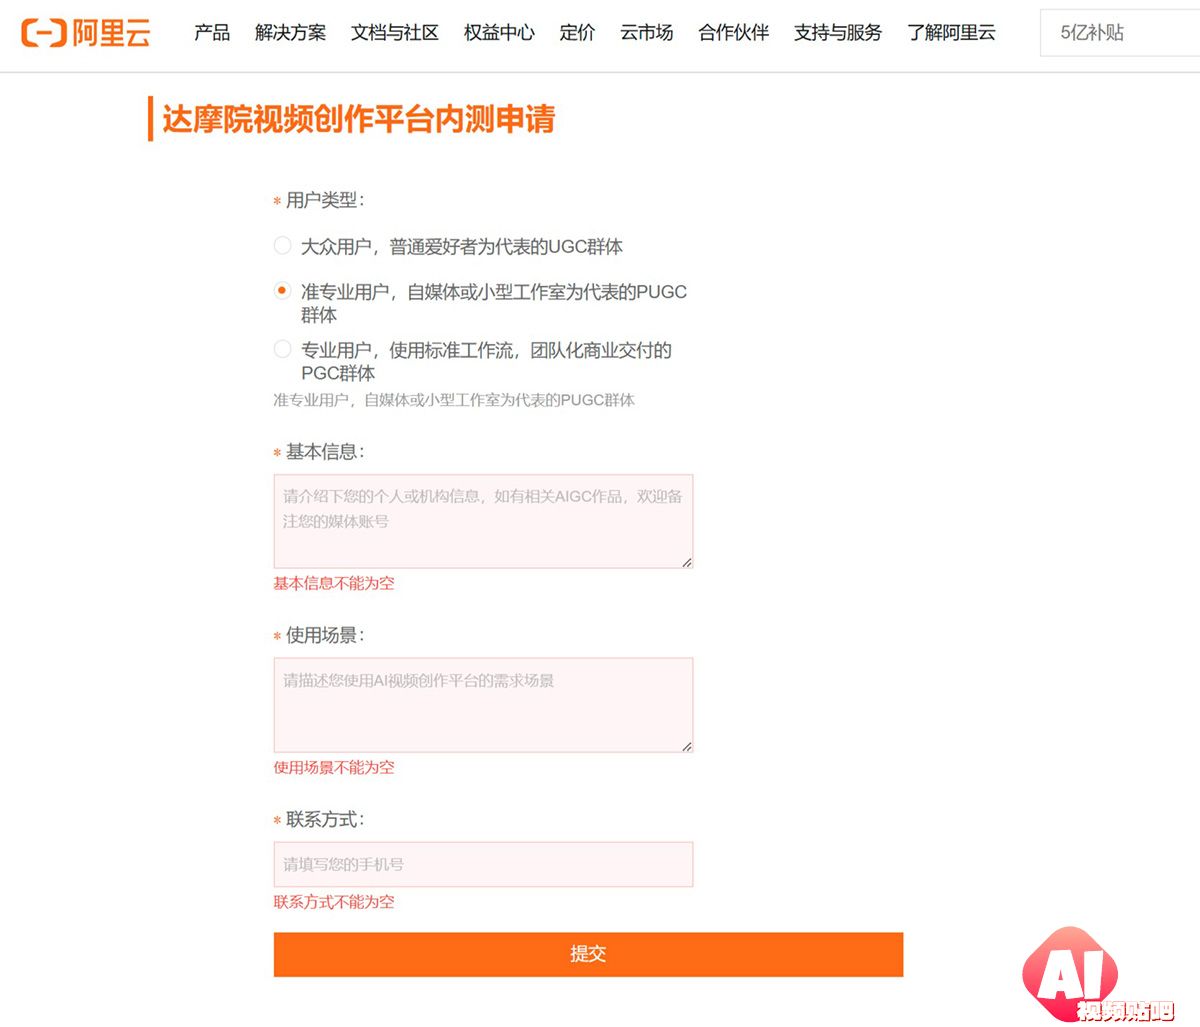The image size is (1200, 1027).
Task: Click the 使用场景不能为空 error message
Action: point(334,767)
